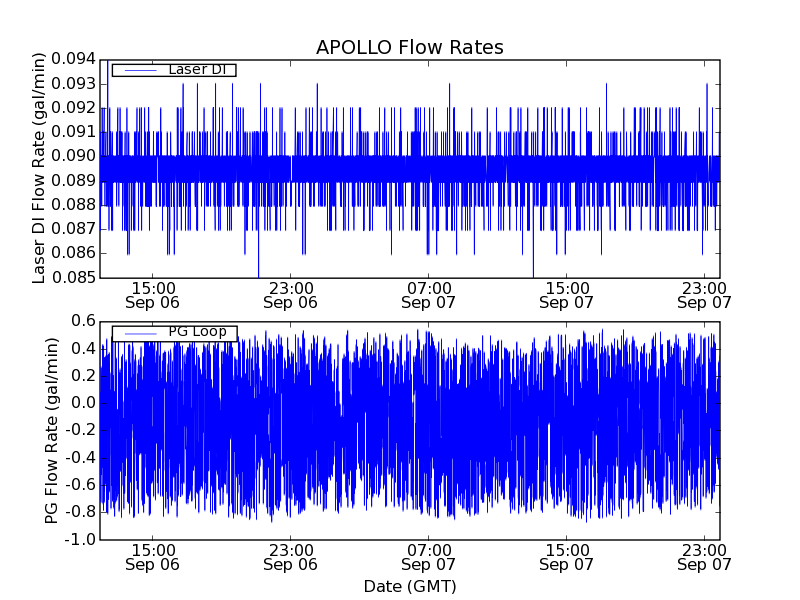The image size is (800, 600).
Task: Pick 15:00 Sep 07 tick under bottom plot
Action: pos(566,557)
